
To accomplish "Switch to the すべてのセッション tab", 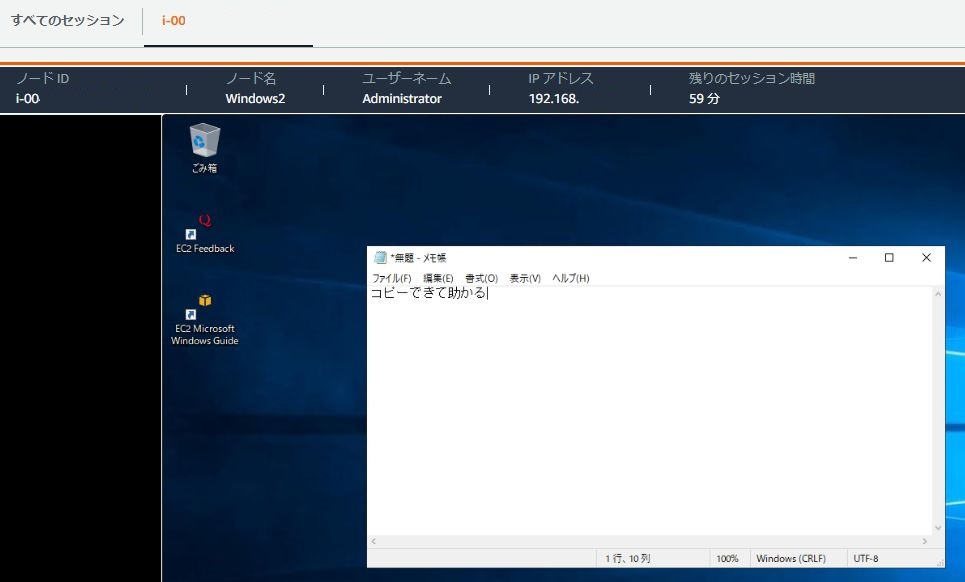I will (x=67, y=19).
